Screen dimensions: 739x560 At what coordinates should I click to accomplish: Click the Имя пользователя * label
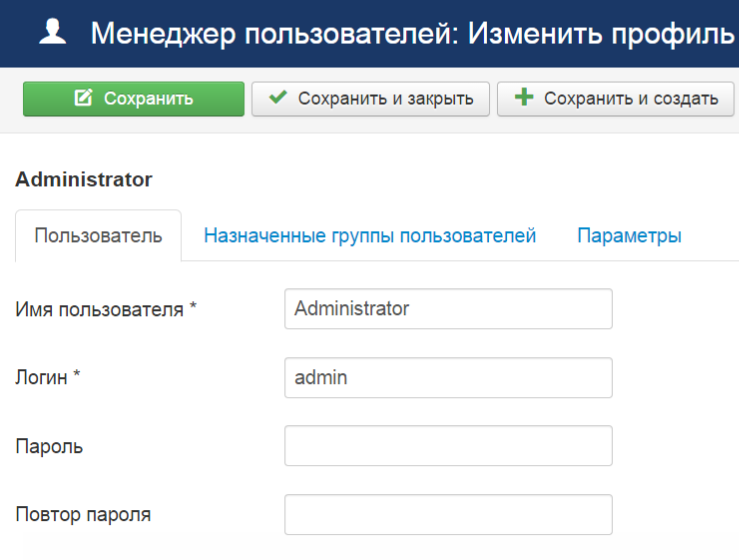click(x=106, y=310)
